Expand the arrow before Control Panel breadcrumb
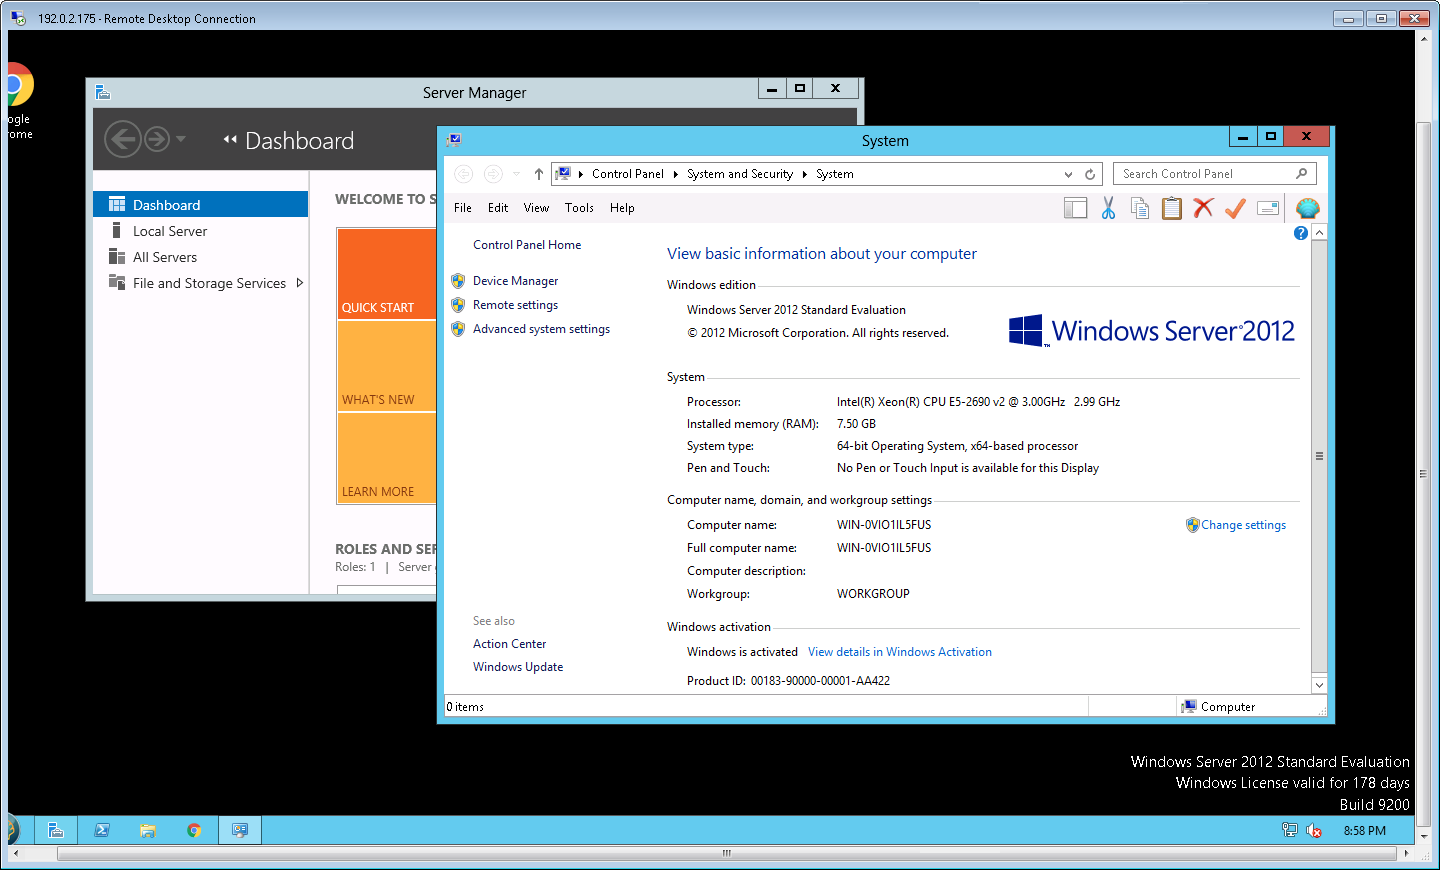The image size is (1440, 870). tap(580, 174)
